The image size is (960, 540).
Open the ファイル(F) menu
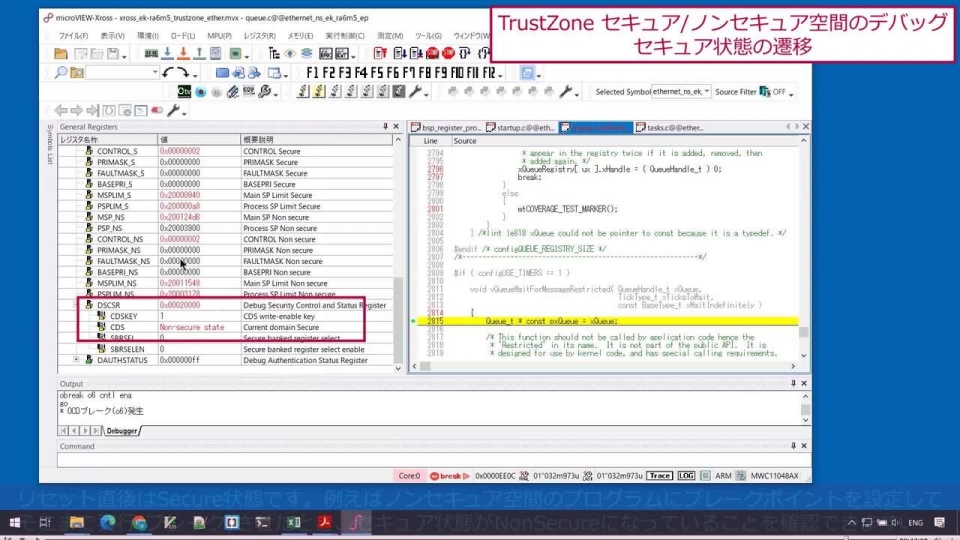tap(73, 36)
